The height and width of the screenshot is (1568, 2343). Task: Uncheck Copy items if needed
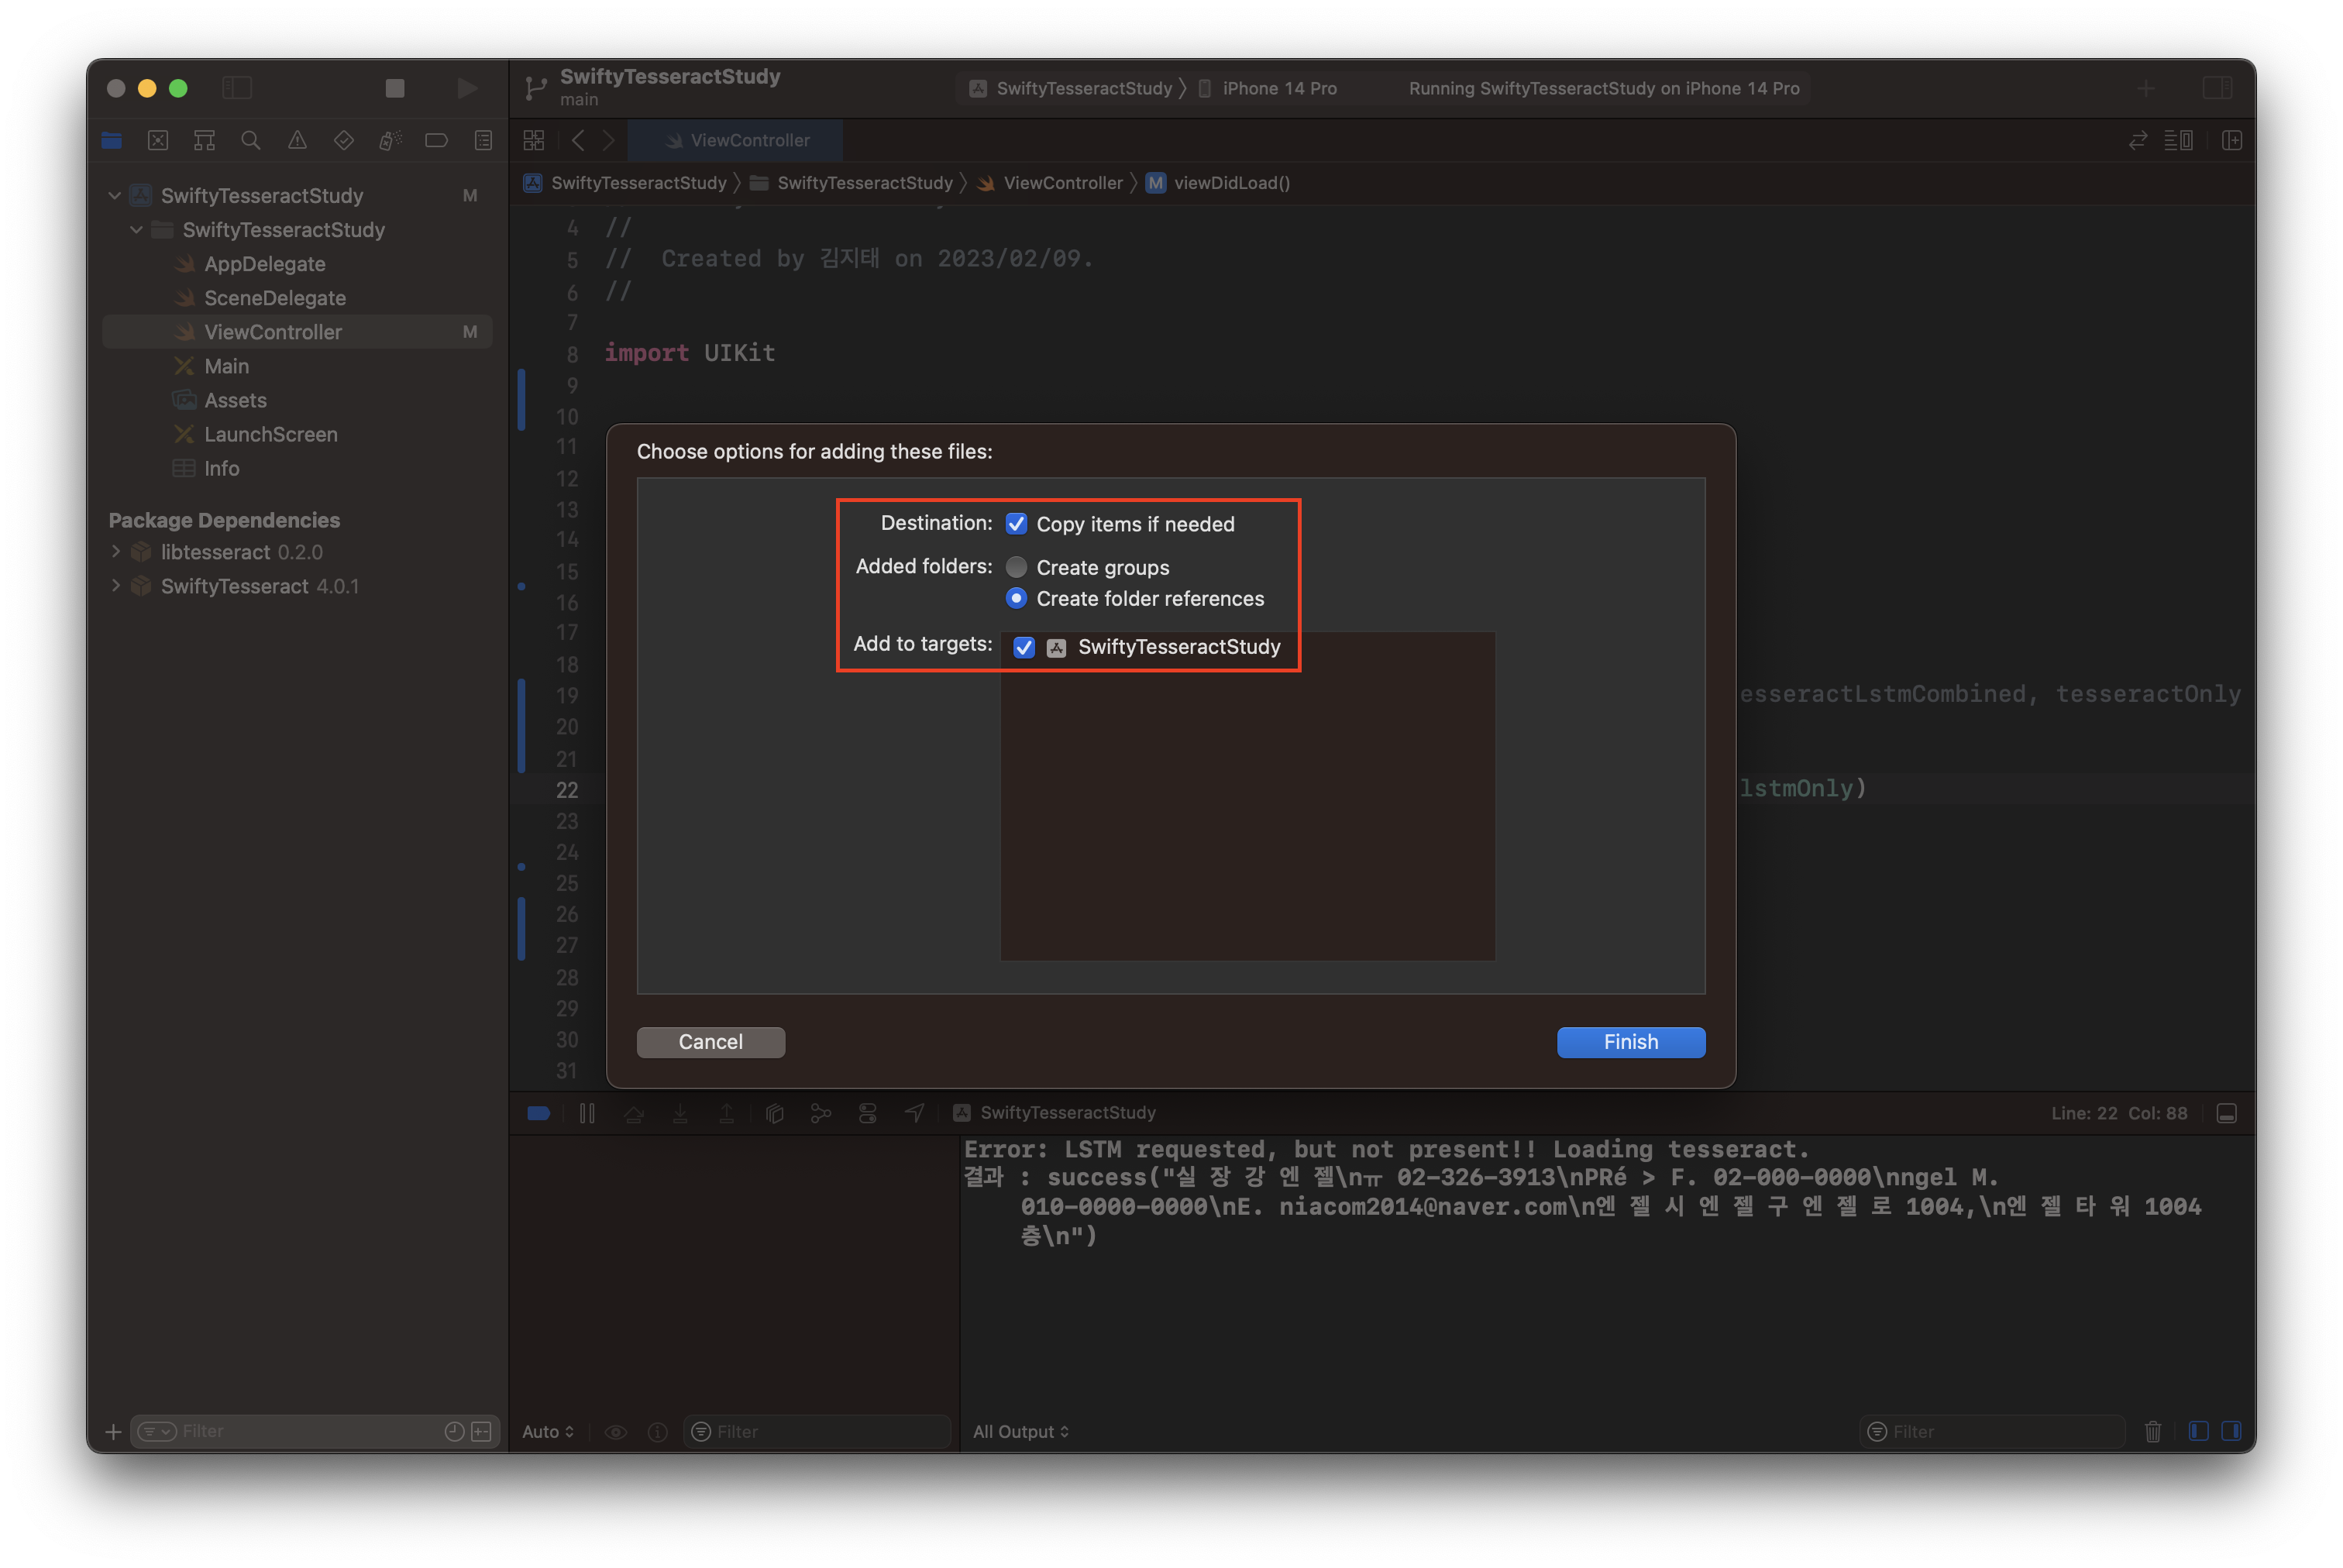[1016, 524]
